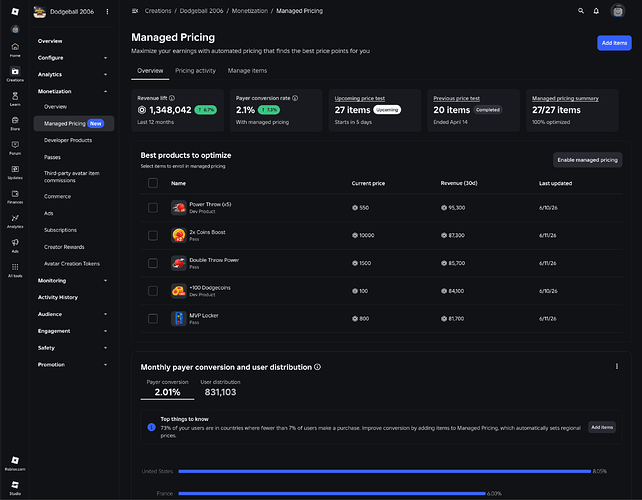This screenshot has width=642, height=500.
Task: Select User distribution metric 831,103
Action: click(x=220, y=388)
